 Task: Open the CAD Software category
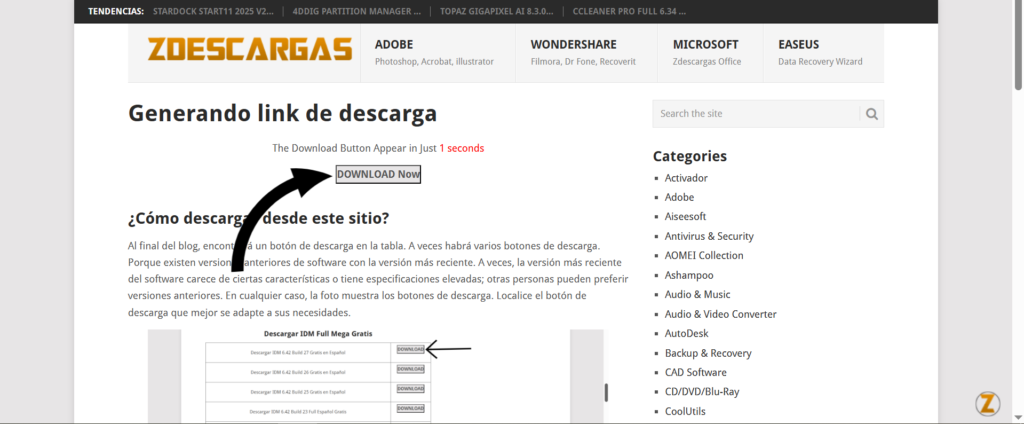click(696, 372)
